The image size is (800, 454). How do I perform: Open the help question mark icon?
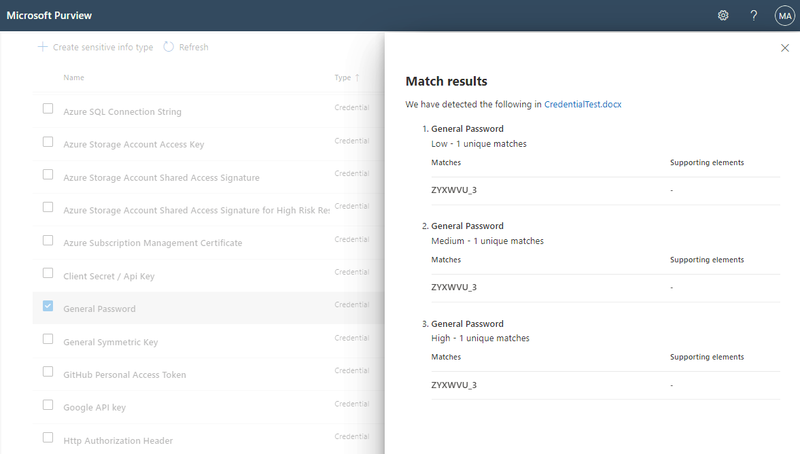[x=754, y=15]
